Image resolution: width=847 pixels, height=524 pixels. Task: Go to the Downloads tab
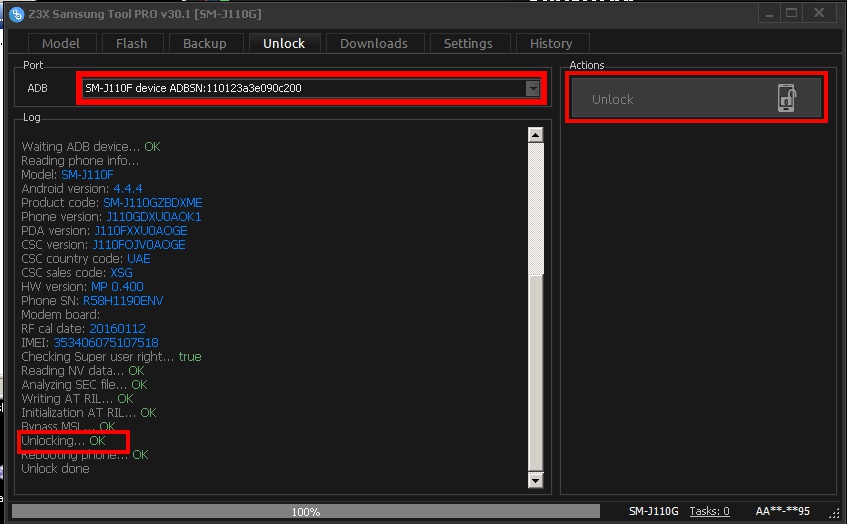374,43
